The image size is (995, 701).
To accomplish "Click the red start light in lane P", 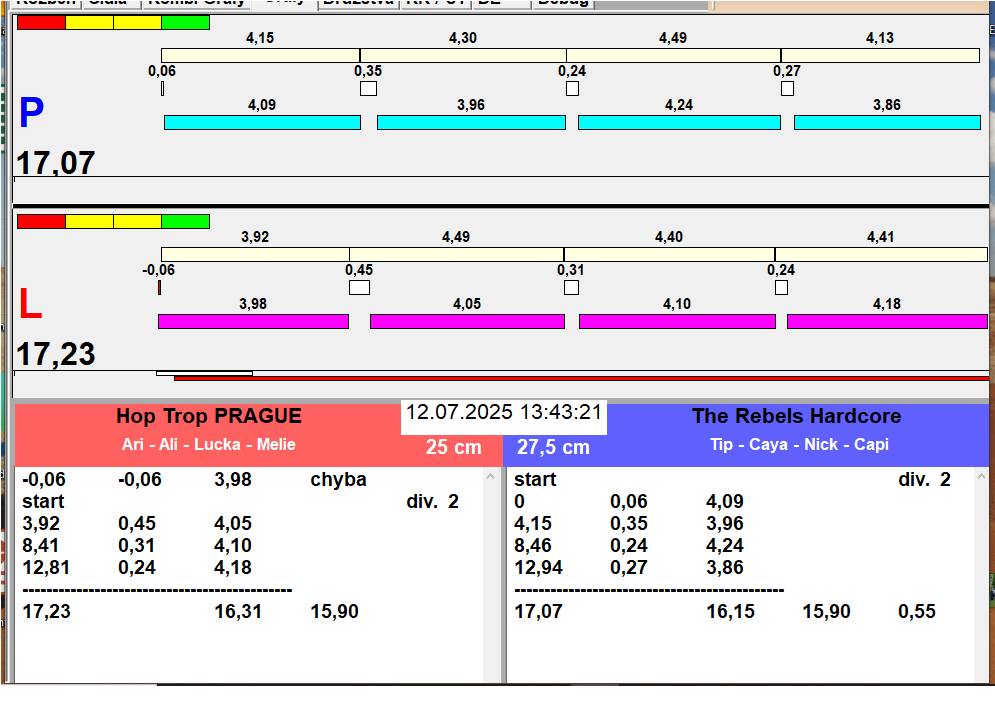I will coord(41,22).
